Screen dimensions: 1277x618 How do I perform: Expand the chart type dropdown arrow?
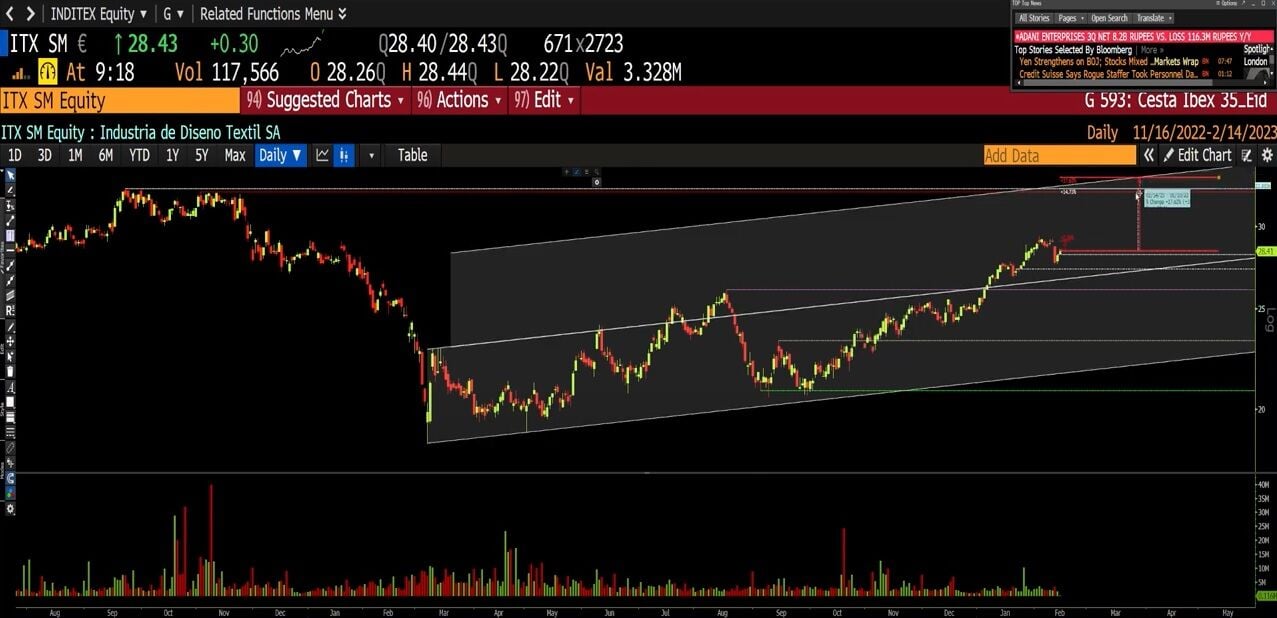(372, 155)
